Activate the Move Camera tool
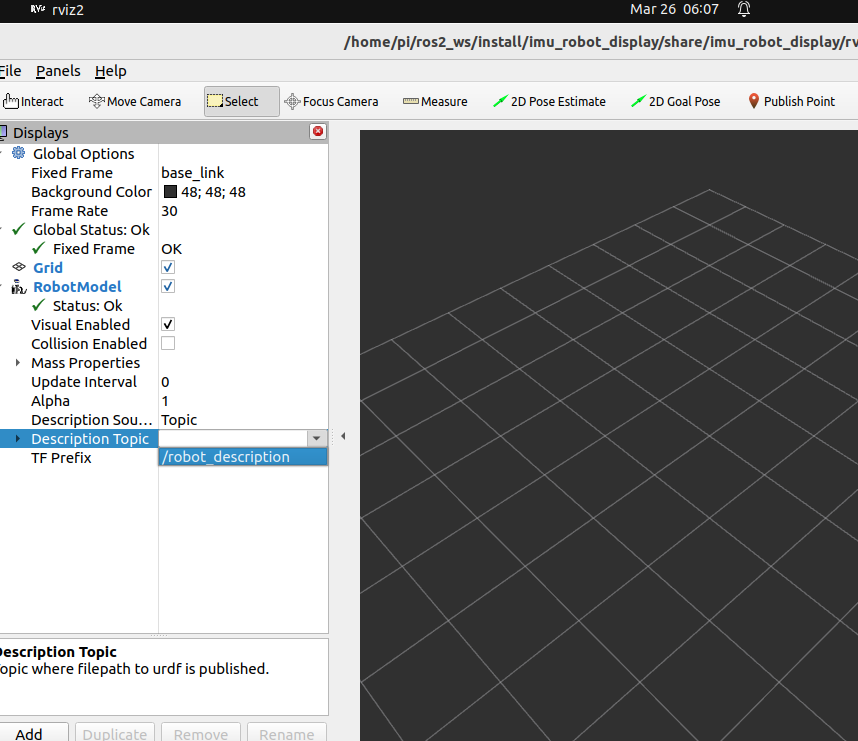Viewport: 858px width, 741px height. [135, 102]
